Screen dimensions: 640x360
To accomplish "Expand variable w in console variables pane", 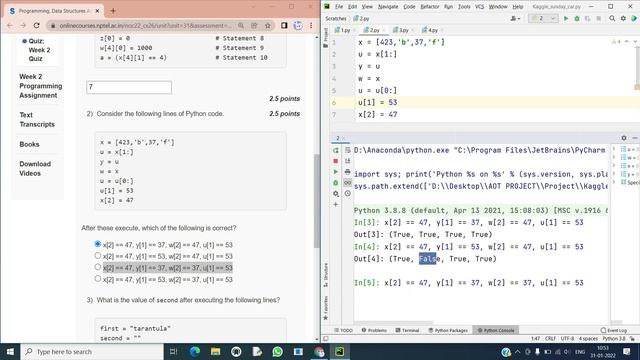I will coord(614,158).
